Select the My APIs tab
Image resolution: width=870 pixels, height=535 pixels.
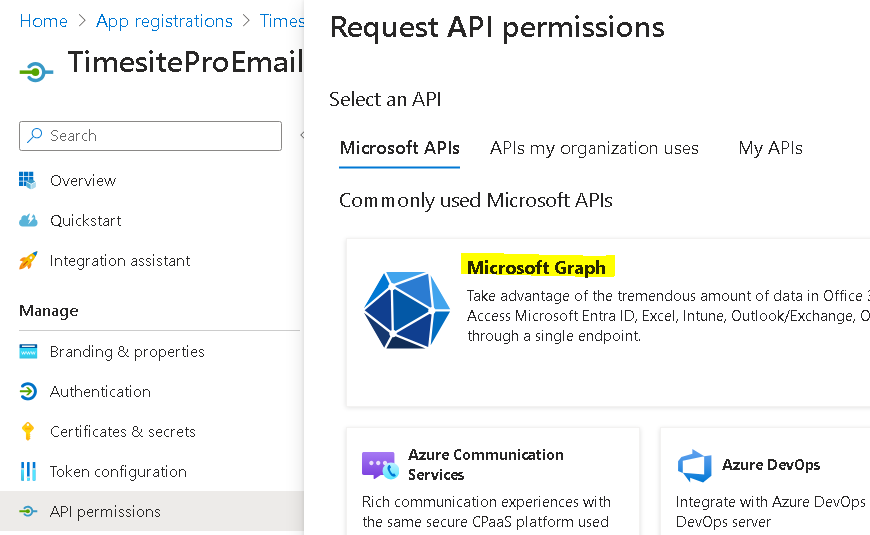pos(770,148)
